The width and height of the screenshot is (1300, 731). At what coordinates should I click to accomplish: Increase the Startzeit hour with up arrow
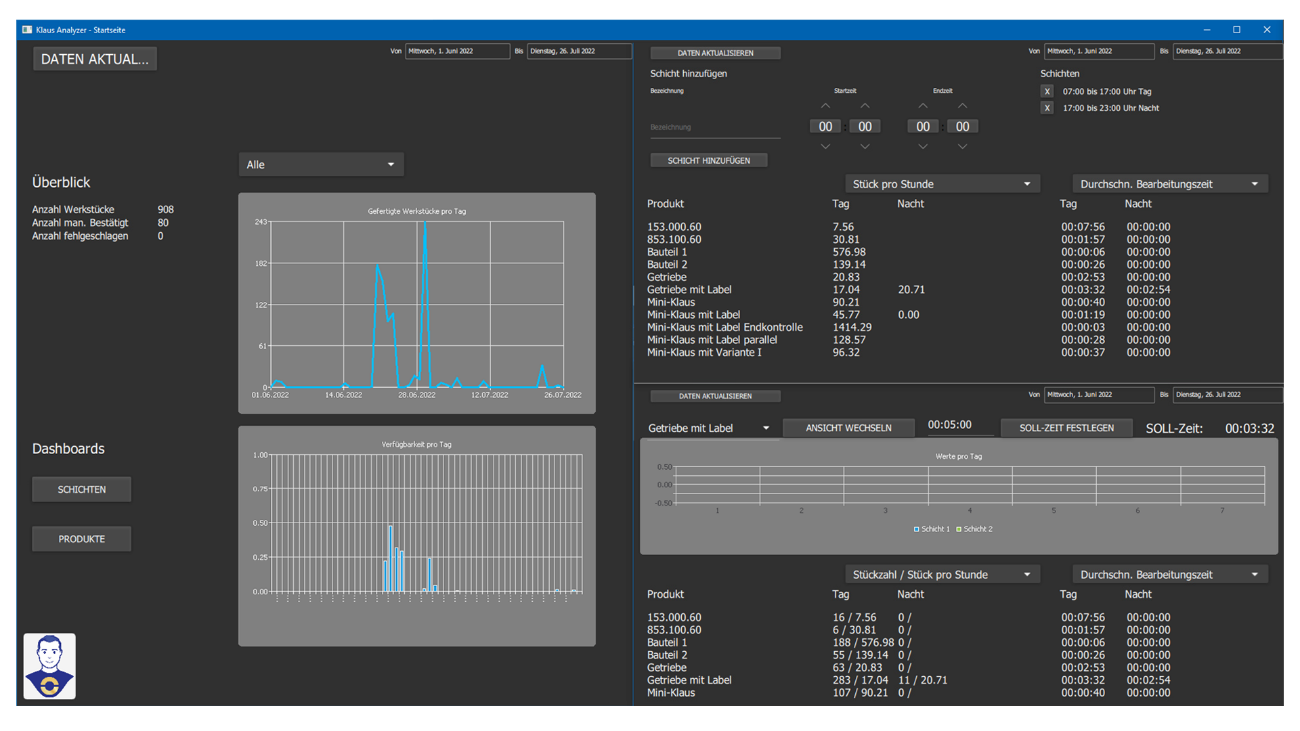click(x=825, y=106)
